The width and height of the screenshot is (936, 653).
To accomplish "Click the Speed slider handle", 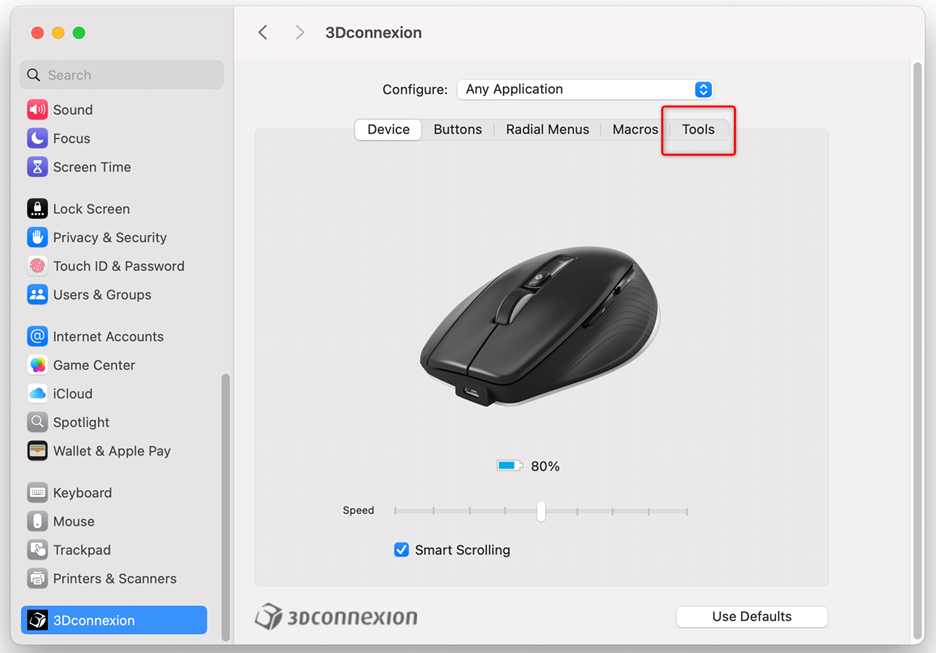I will [541, 511].
